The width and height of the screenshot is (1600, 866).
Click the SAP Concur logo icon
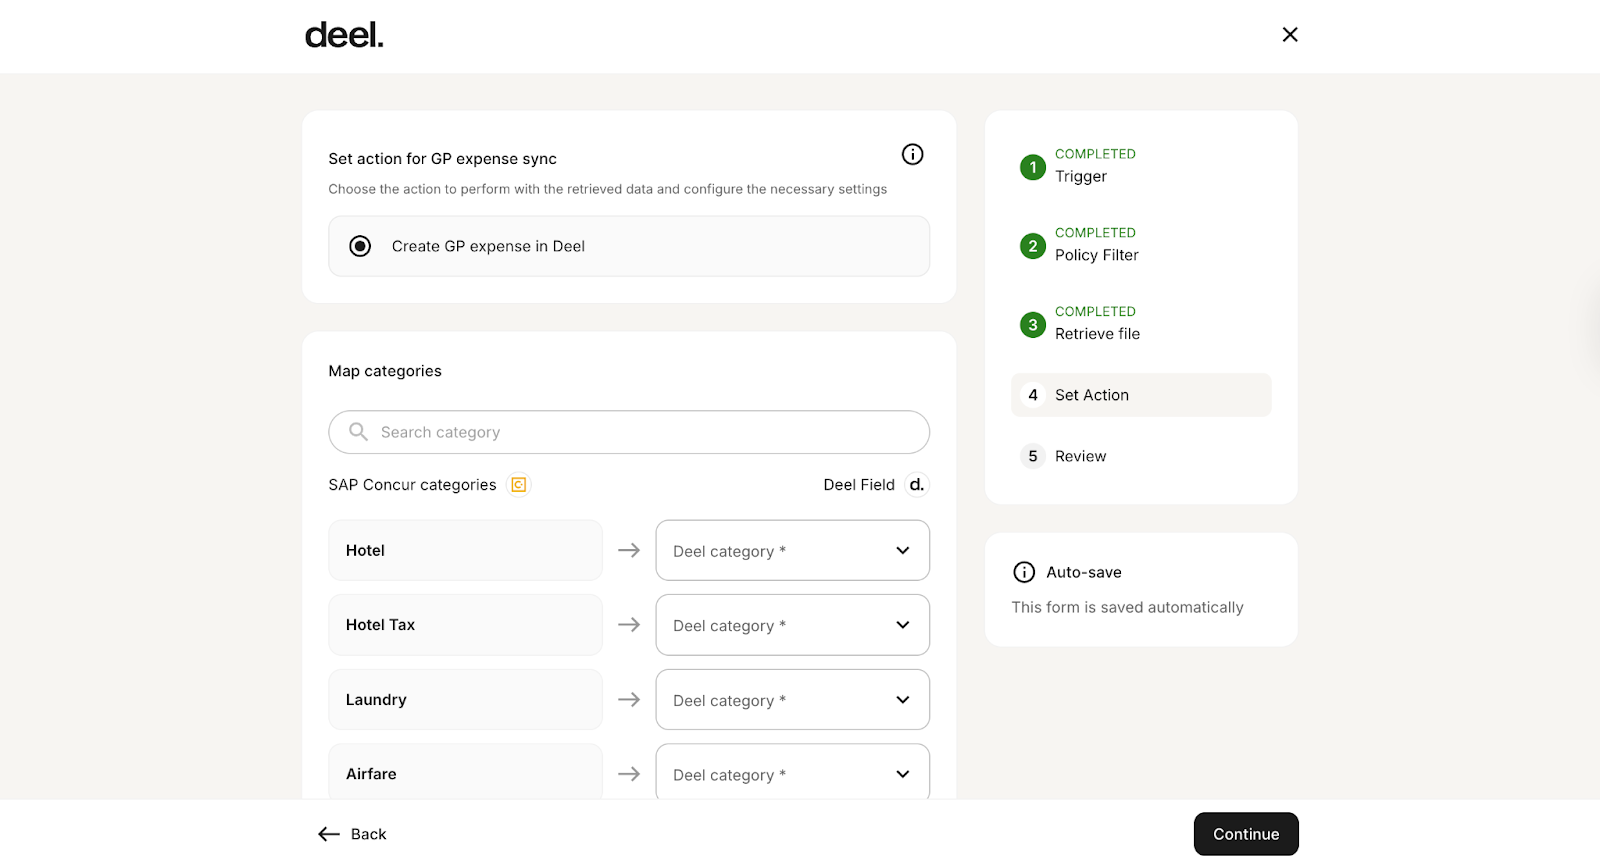(x=518, y=485)
